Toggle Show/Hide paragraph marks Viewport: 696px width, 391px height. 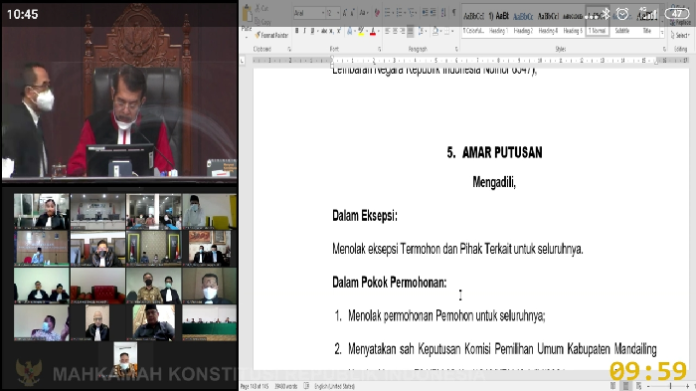[454, 13]
